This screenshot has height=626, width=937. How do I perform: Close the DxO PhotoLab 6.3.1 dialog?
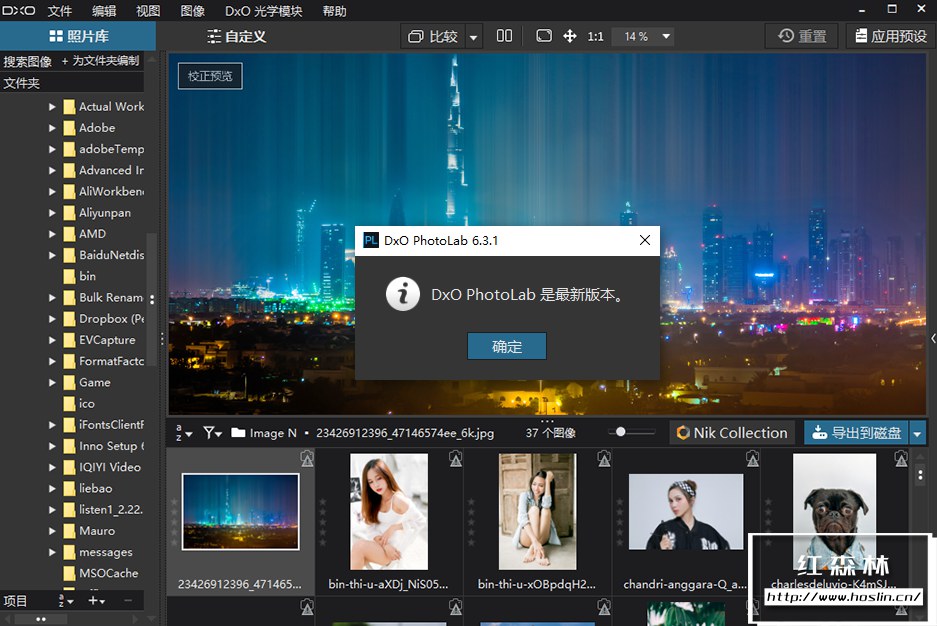point(645,240)
